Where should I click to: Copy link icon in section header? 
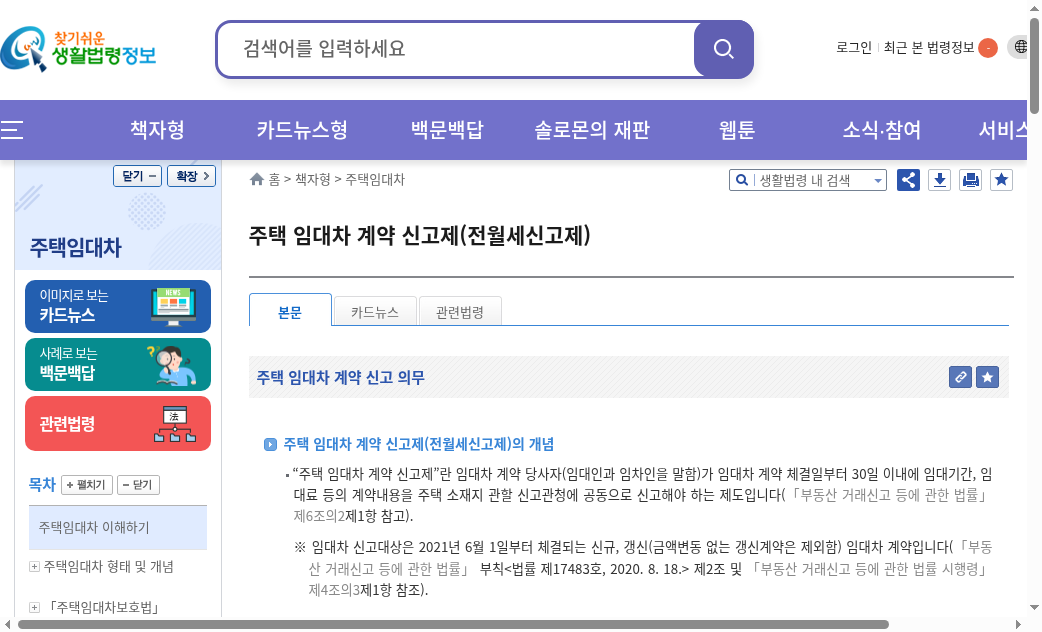click(x=960, y=377)
